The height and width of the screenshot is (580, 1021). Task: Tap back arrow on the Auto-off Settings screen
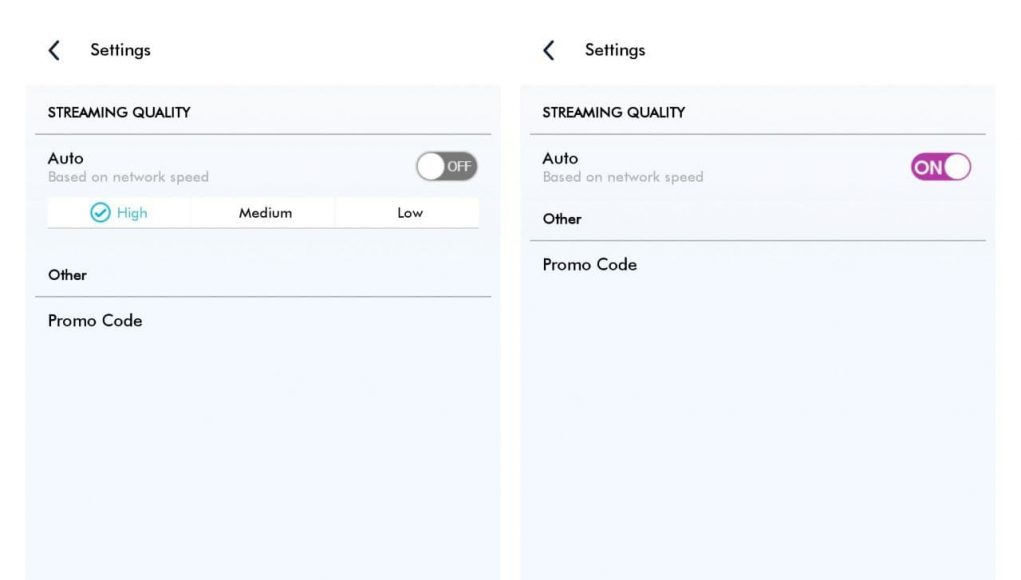point(54,50)
